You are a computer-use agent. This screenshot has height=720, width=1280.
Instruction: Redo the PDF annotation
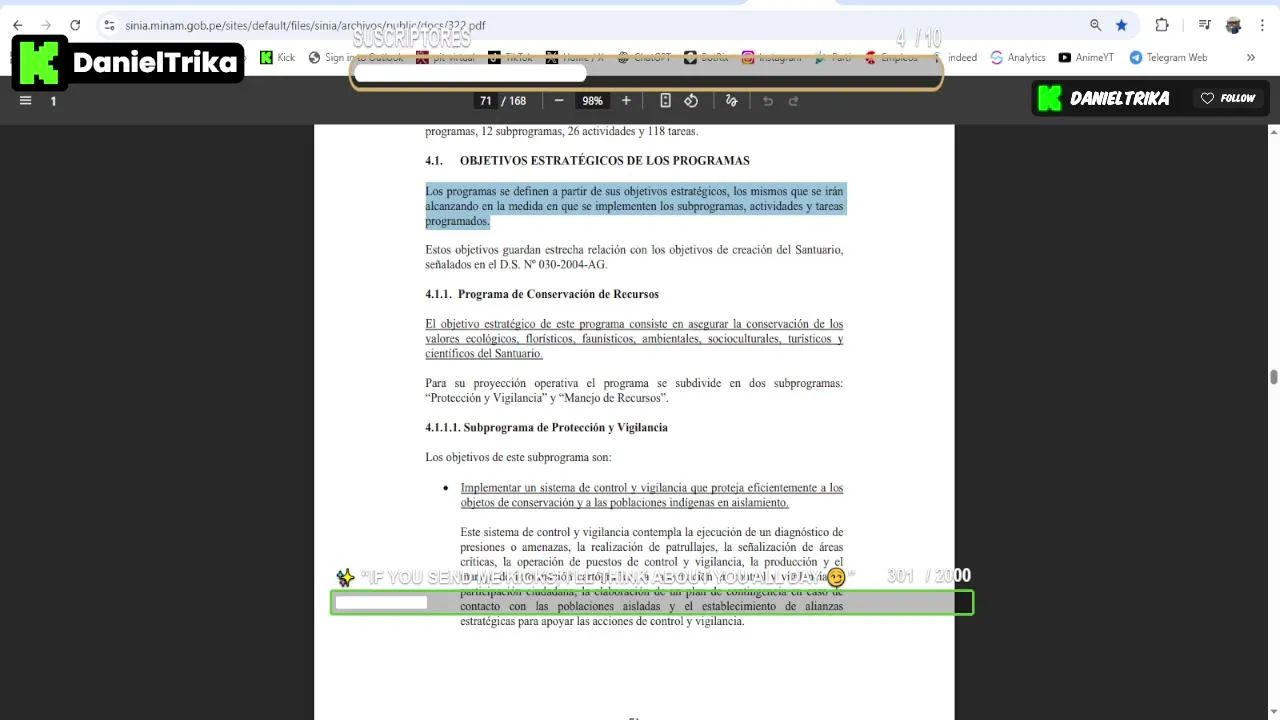(794, 100)
